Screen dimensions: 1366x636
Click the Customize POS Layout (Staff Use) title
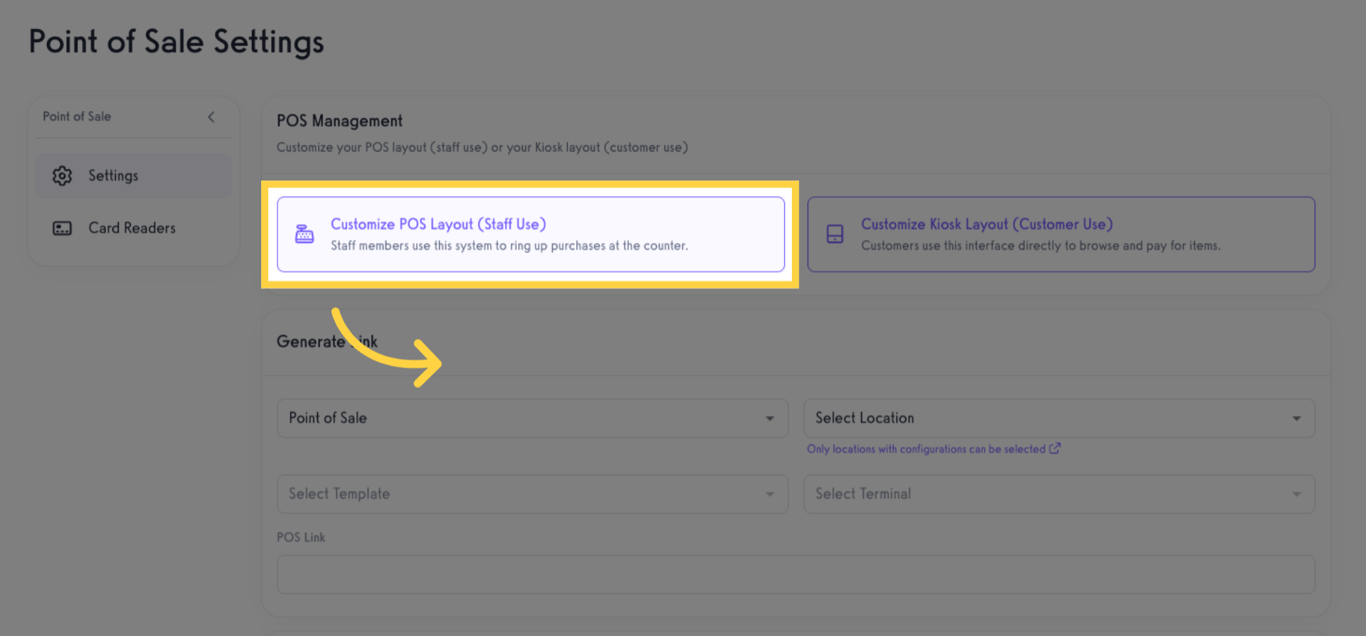pyautogui.click(x=438, y=224)
